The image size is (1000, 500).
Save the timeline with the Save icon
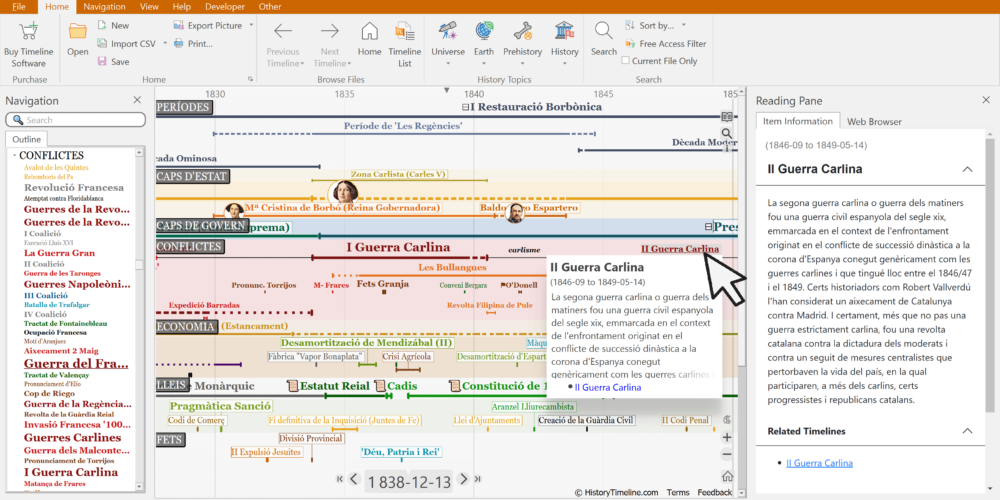pos(103,61)
